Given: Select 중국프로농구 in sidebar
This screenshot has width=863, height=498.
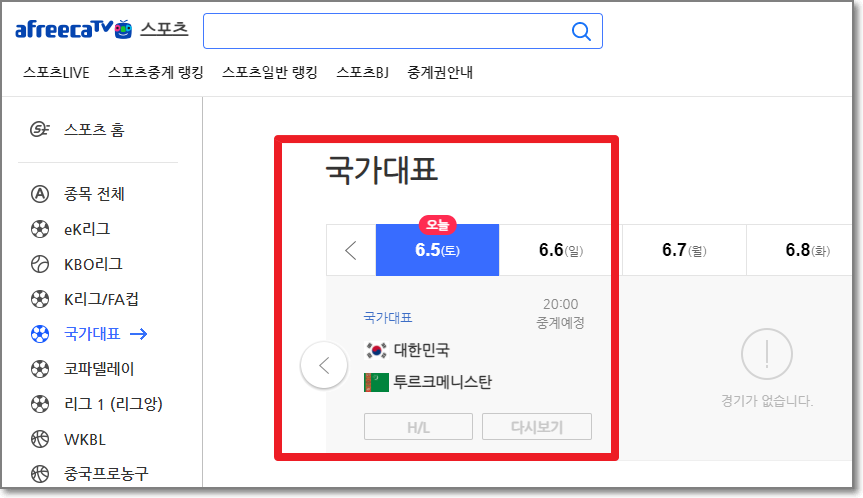Looking at the screenshot, I should tap(106, 474).
